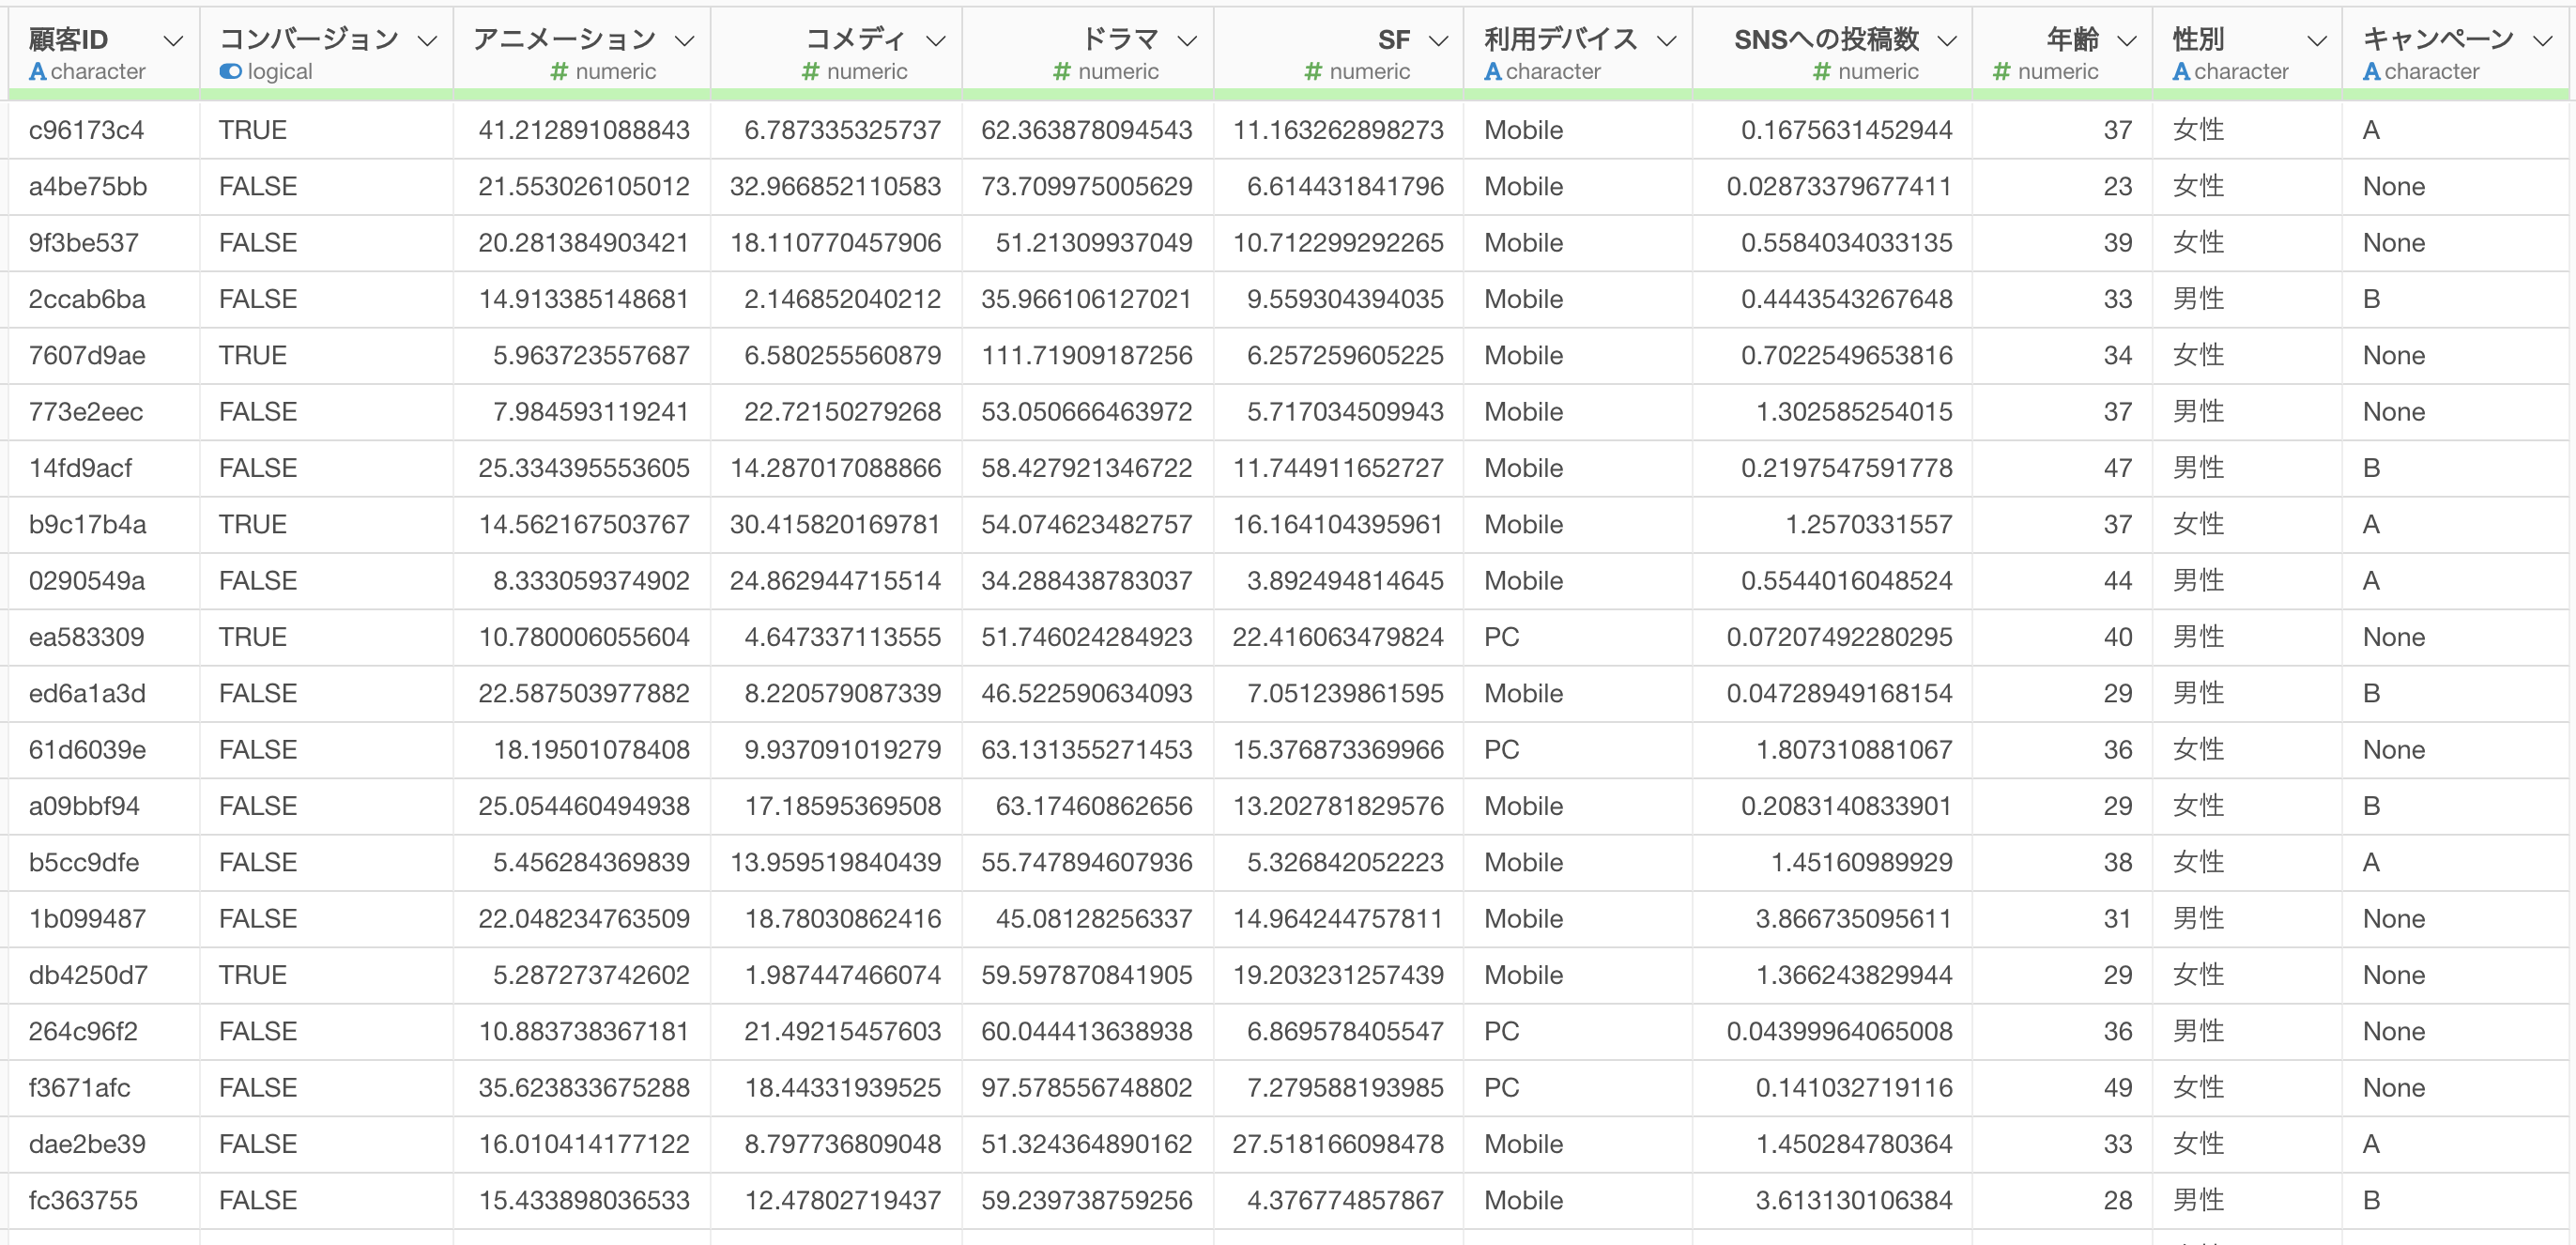Click the PC device cell in row 61d6039e
Viewport: 2576px width, 1245px height.
[1502, 750]
